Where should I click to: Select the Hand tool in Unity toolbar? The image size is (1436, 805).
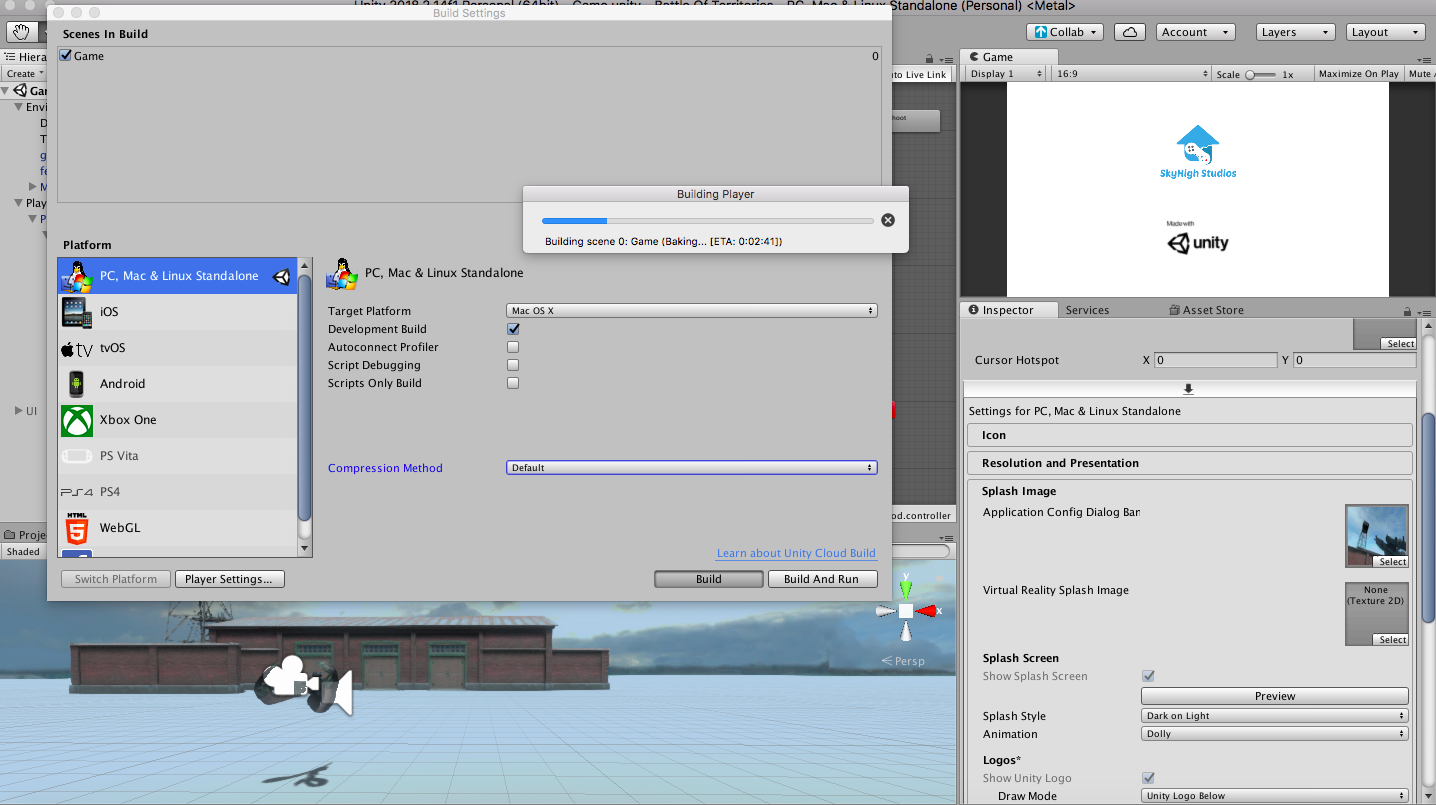[x=21, y=32]
